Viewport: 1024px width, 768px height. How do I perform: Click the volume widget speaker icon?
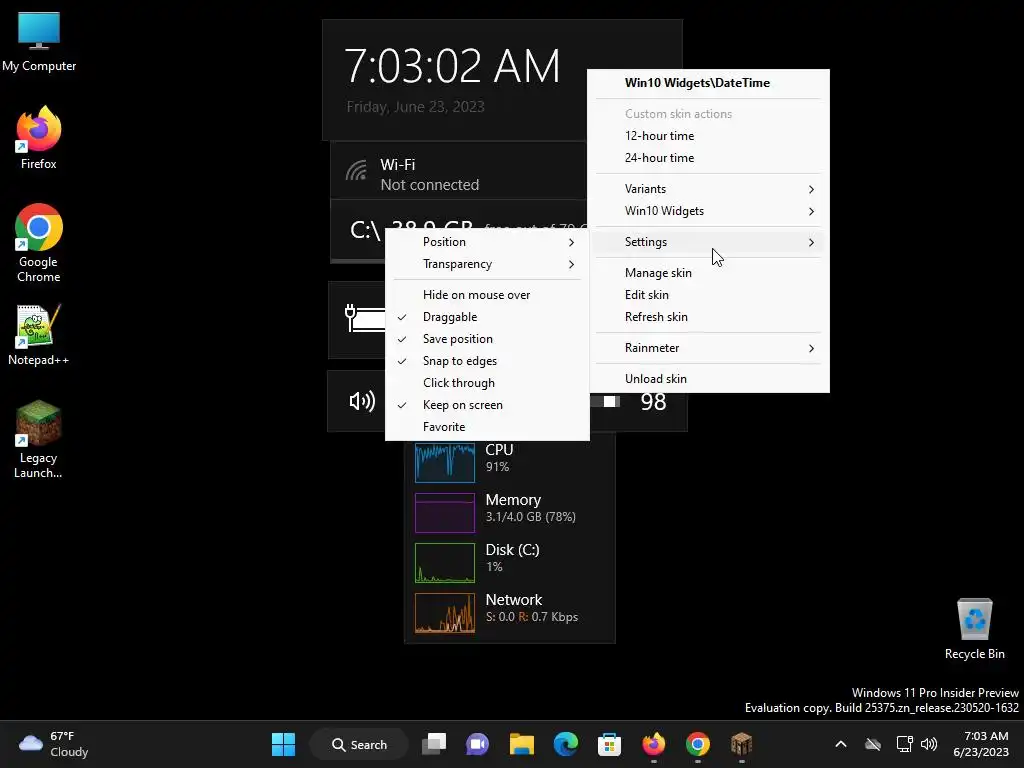(x=362, y=401)
